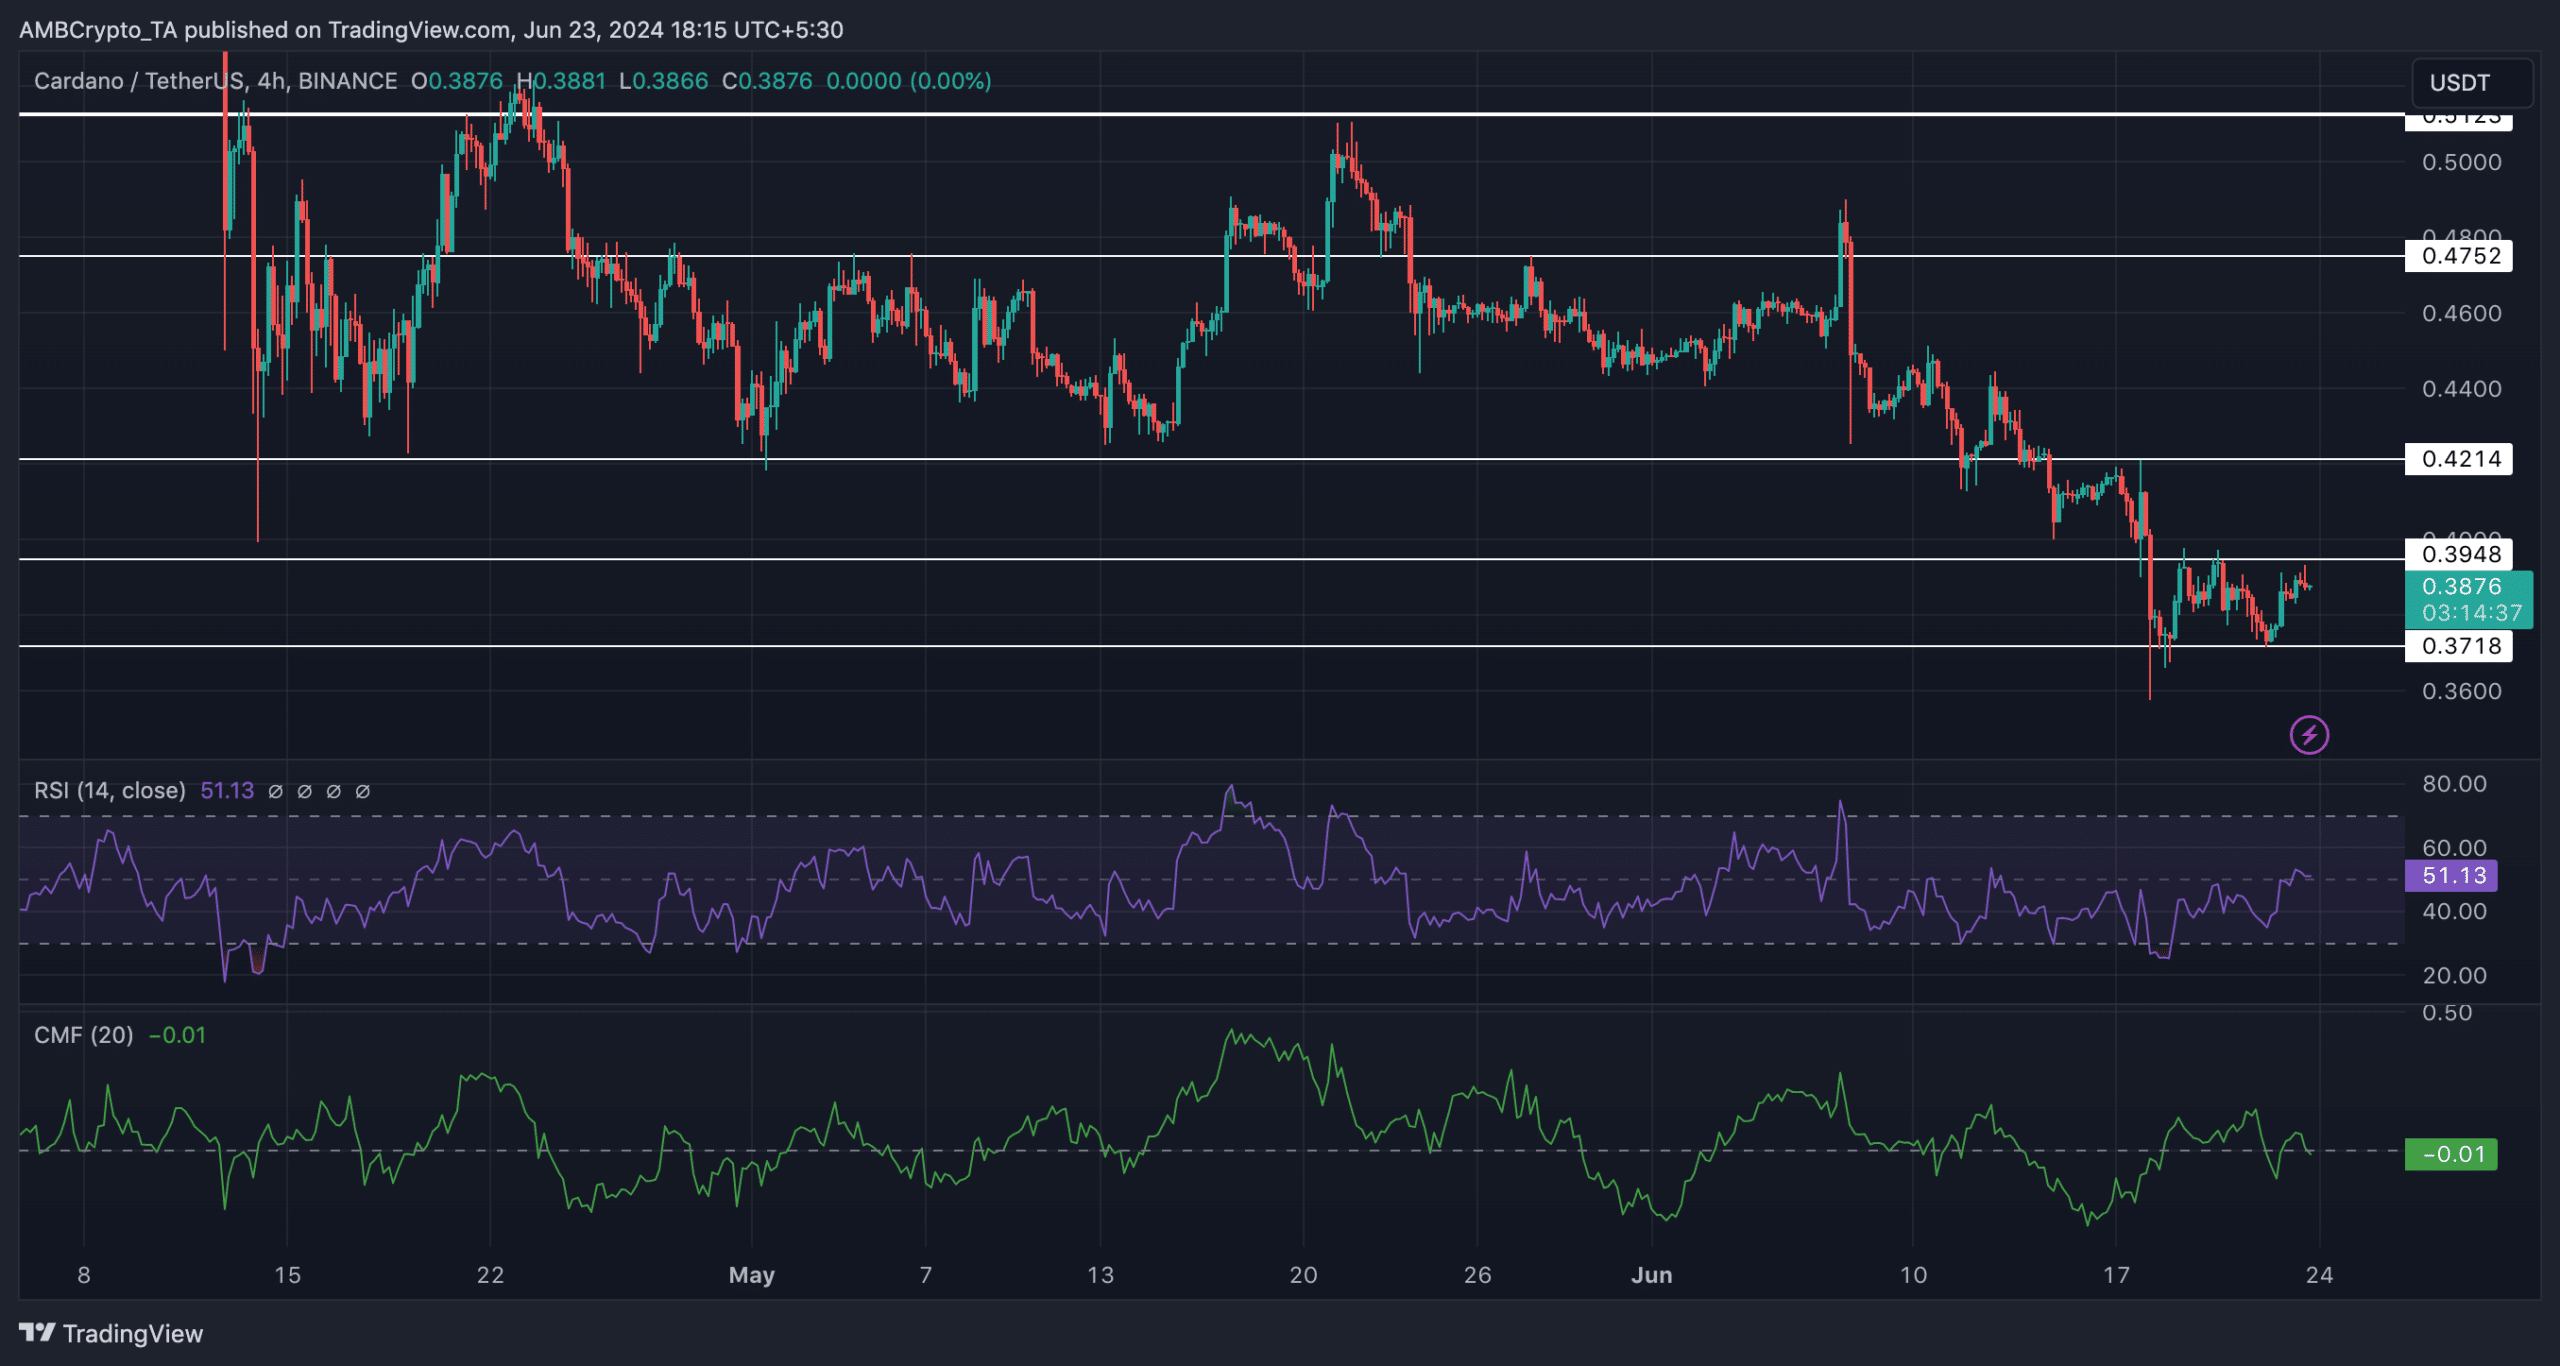The width and height of the screenshot is (2560, 1366).
Task: Click the closing price C0.3876 value
Action: coord(768,81)
